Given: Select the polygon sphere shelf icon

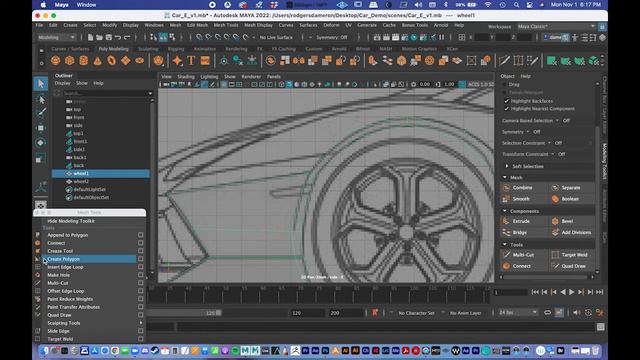Looking at the screenshot, I should coord(56,61).
